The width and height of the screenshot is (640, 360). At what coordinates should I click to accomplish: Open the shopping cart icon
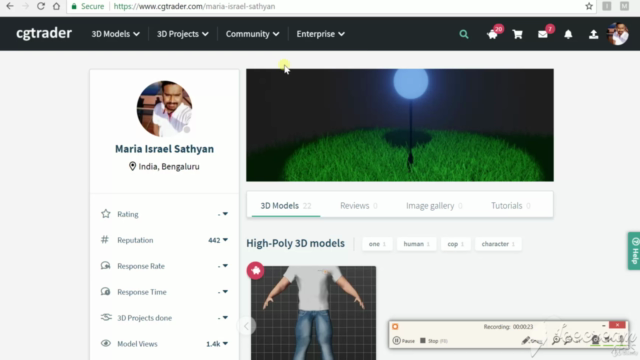tap(518, 34)
